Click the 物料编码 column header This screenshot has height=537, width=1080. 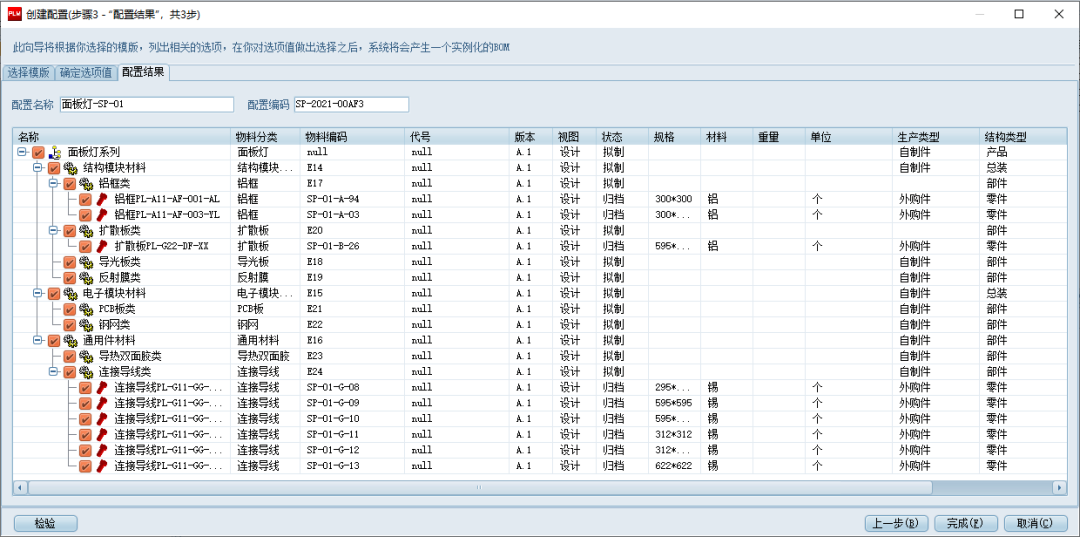pyautogui.click(x=351, y=136)
